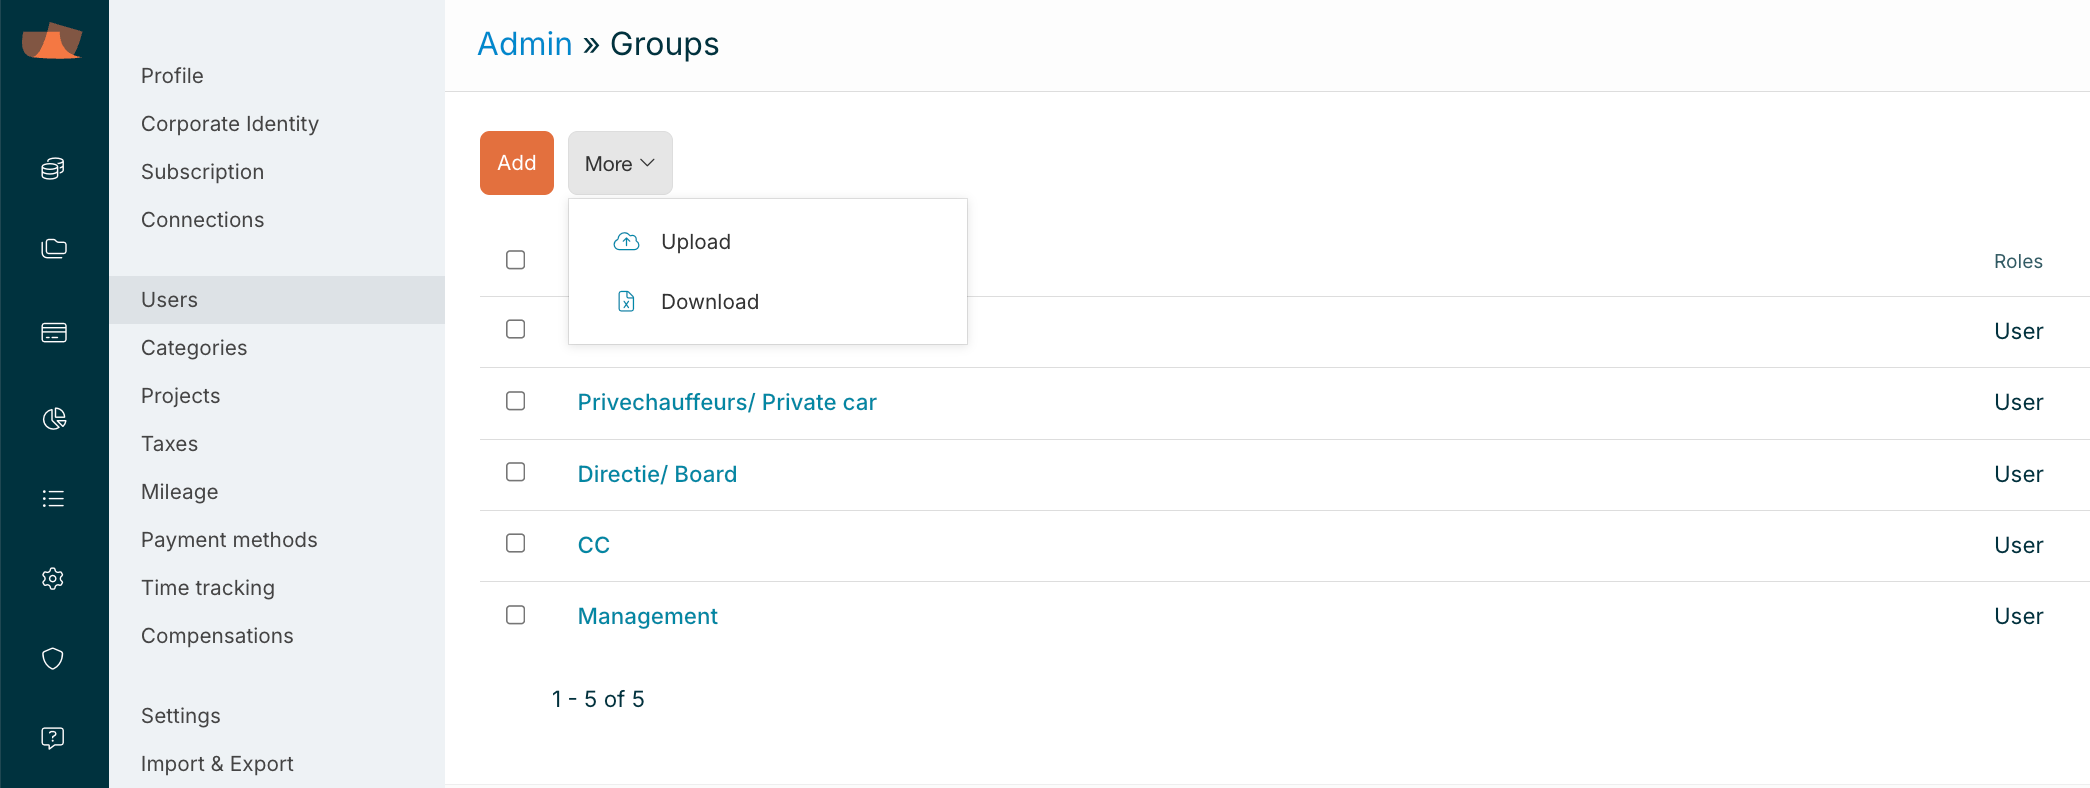
Task: Click the list icon in sidebar
Action: (x=53, y=498)
